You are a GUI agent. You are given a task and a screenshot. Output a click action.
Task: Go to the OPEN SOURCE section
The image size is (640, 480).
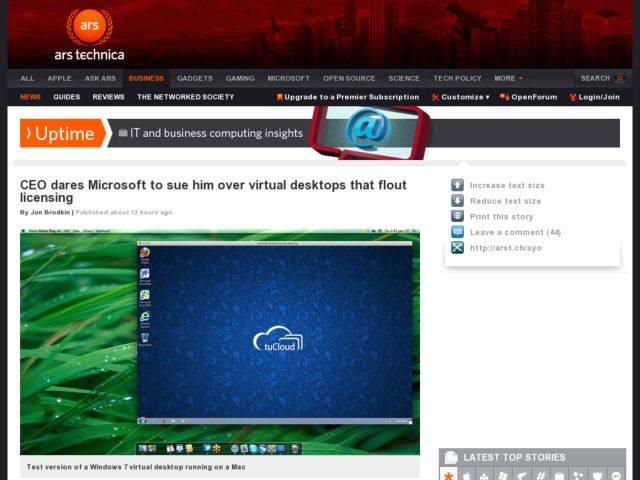point(349,78)
